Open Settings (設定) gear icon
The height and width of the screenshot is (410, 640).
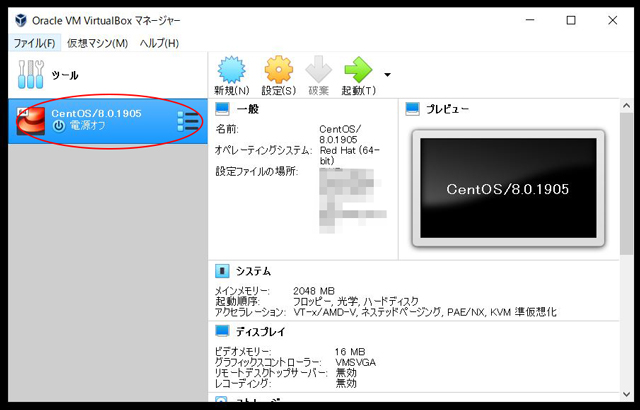click(x=279, y=70)
